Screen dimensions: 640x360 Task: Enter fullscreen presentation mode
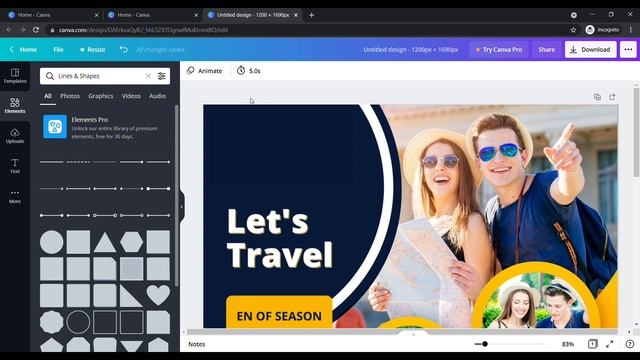(x=610, y=344)
